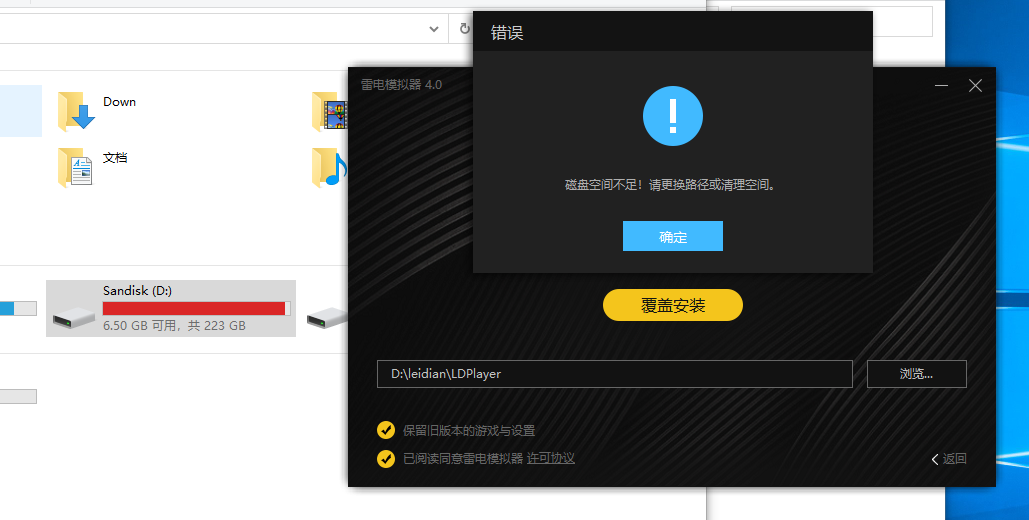Refresh the Explorer address bar
This screenshot has width=1029, height=520.
pyautogui.click(x=465, y=29)
